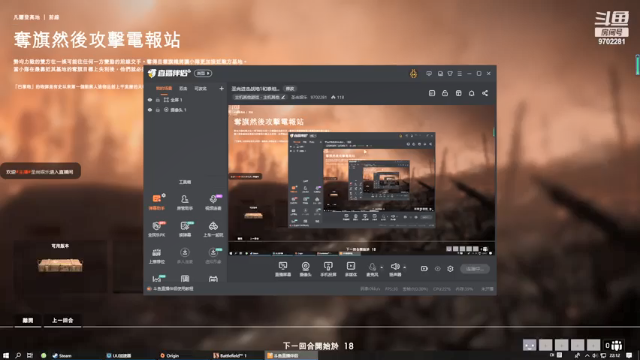Toggle the orientation pill next to the Douyu logo
The image size is (640, 360).
(x=203, y=73)
